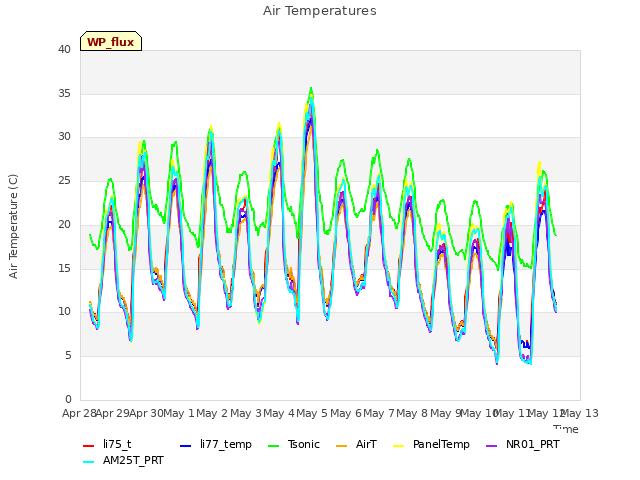Click the WP_flux annotation box
The image size is (640, 480).
pyautogui.click(x=111, y=41)
